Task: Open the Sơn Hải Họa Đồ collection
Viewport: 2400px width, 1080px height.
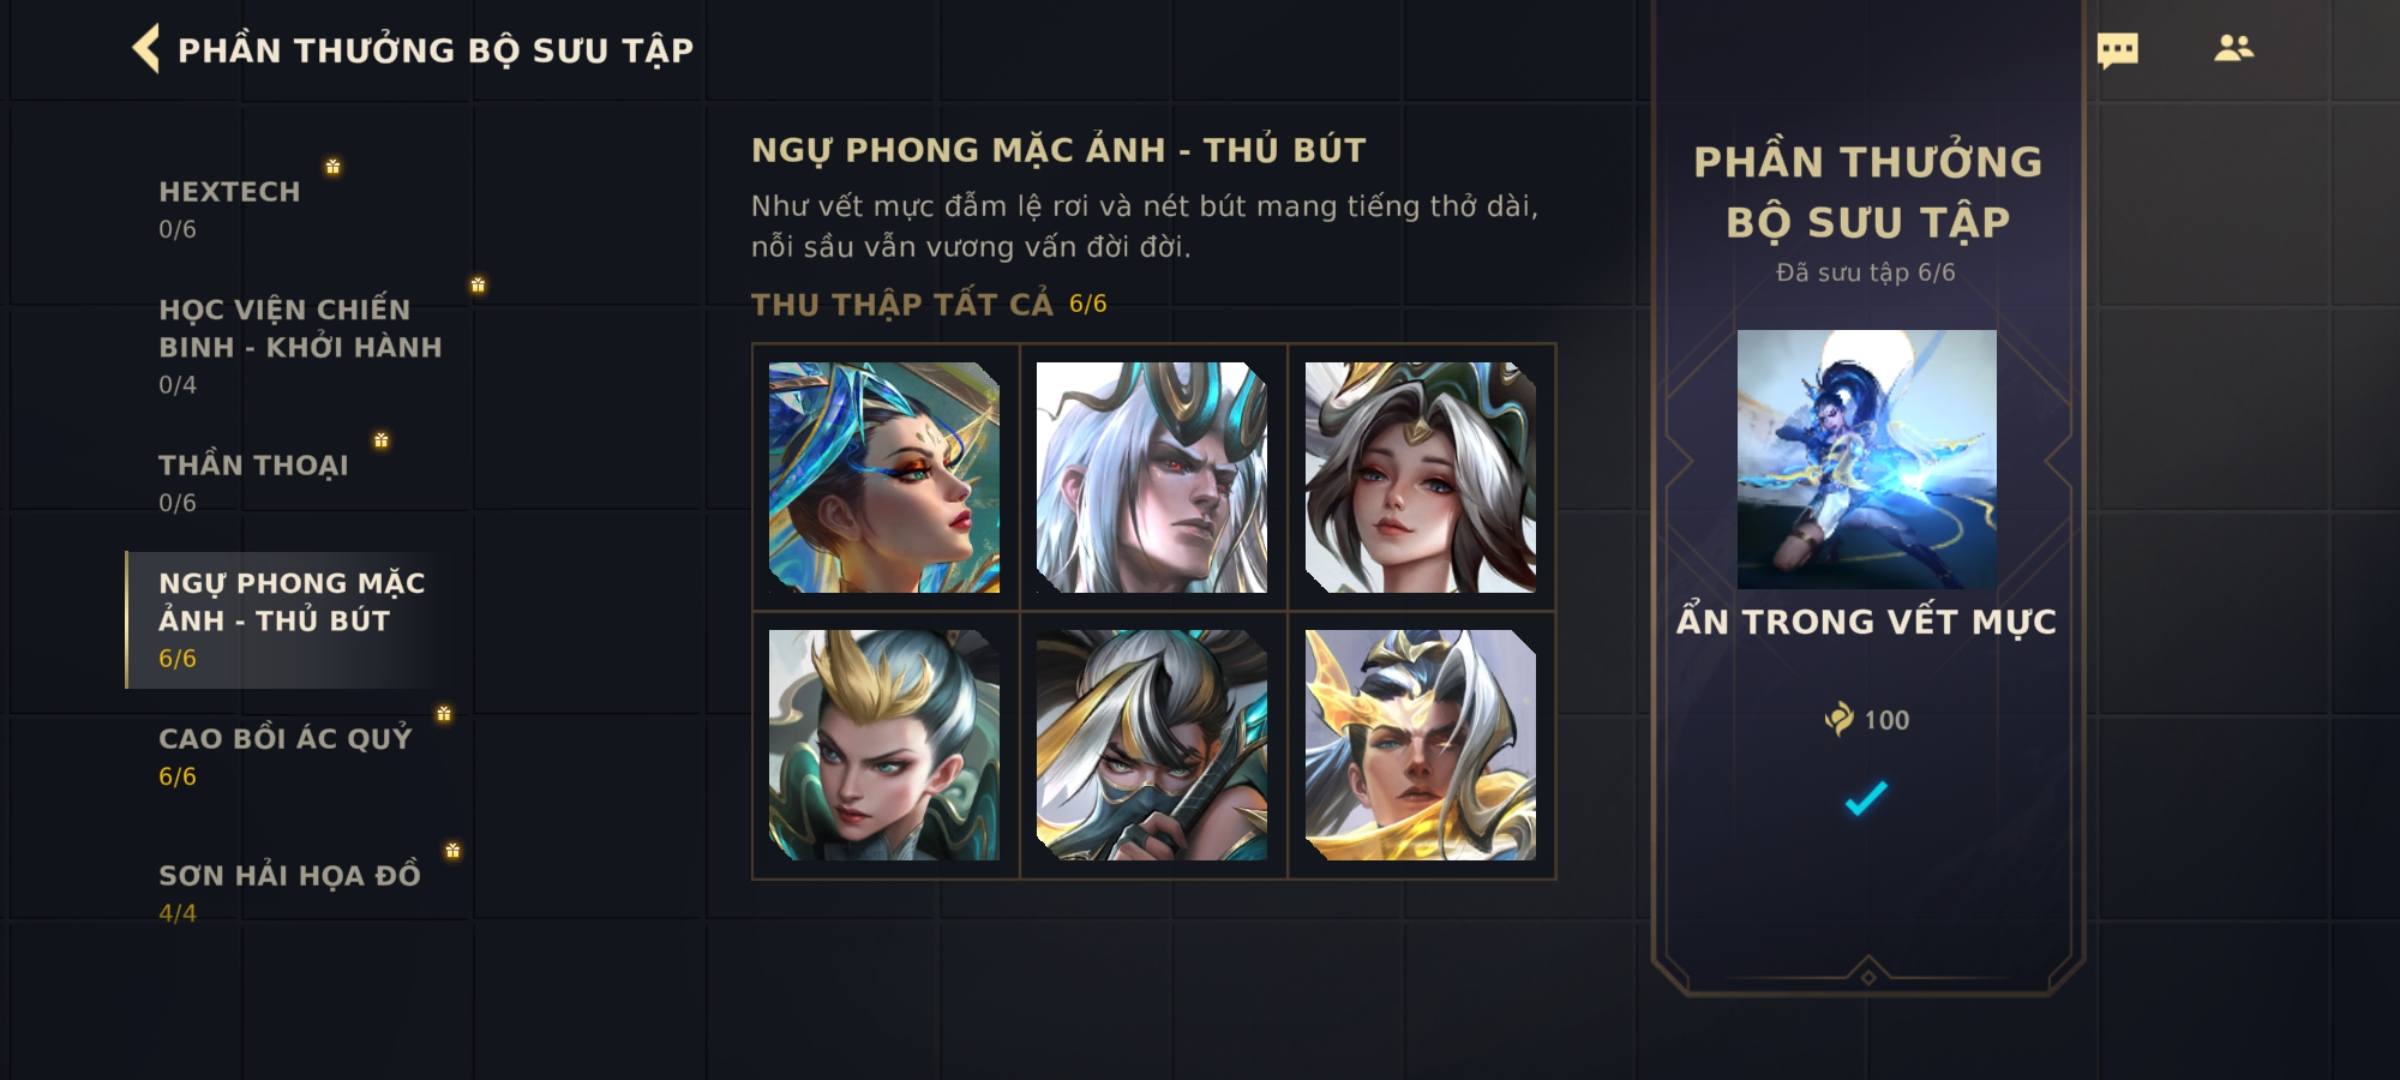Action: coord(289,893)
